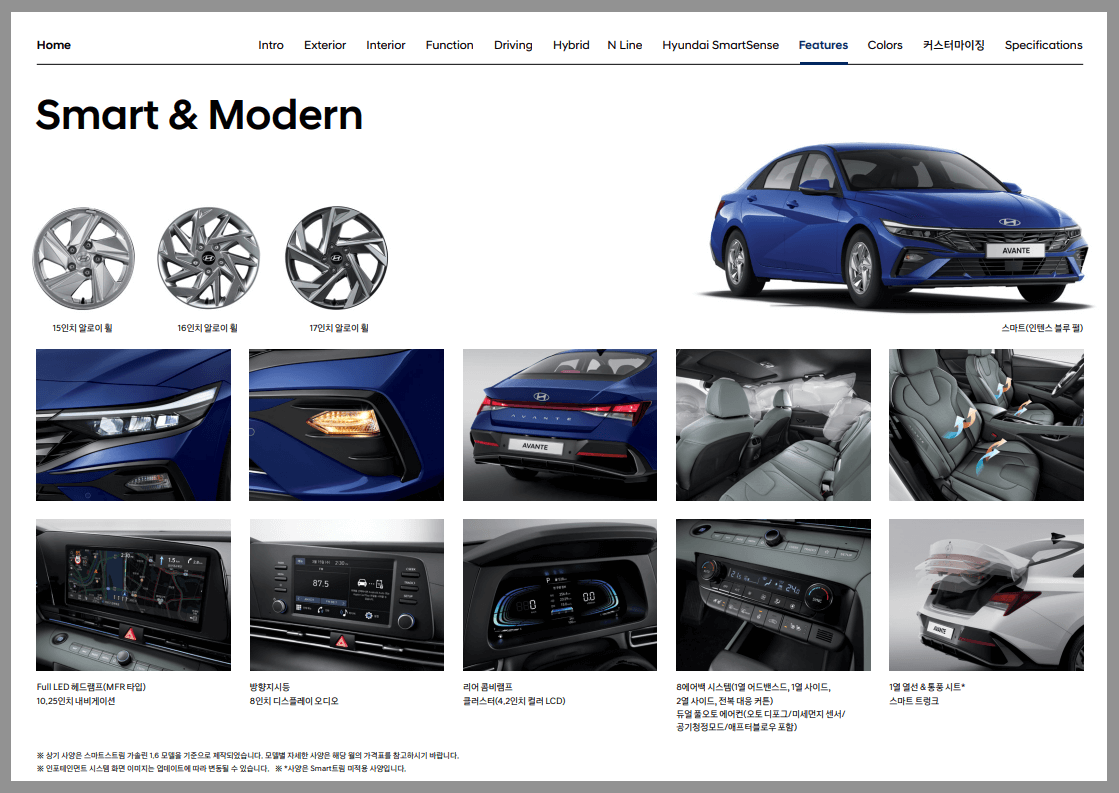Click the 스마트 트렁크 caption

(x=914, y=701)
